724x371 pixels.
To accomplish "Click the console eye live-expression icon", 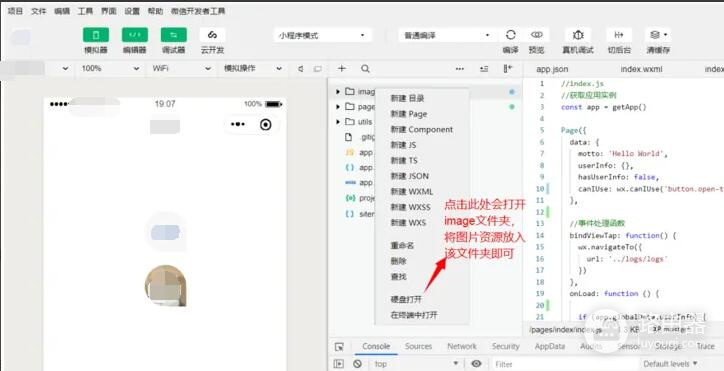I will 477,364.
